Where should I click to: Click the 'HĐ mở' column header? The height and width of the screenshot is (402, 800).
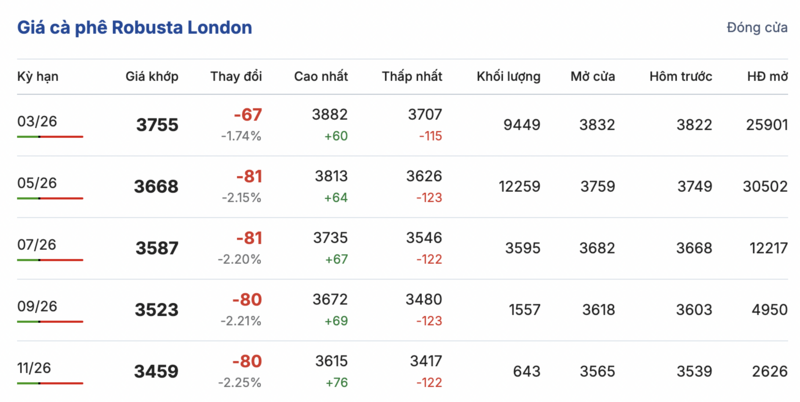click(x=767, y=77)
